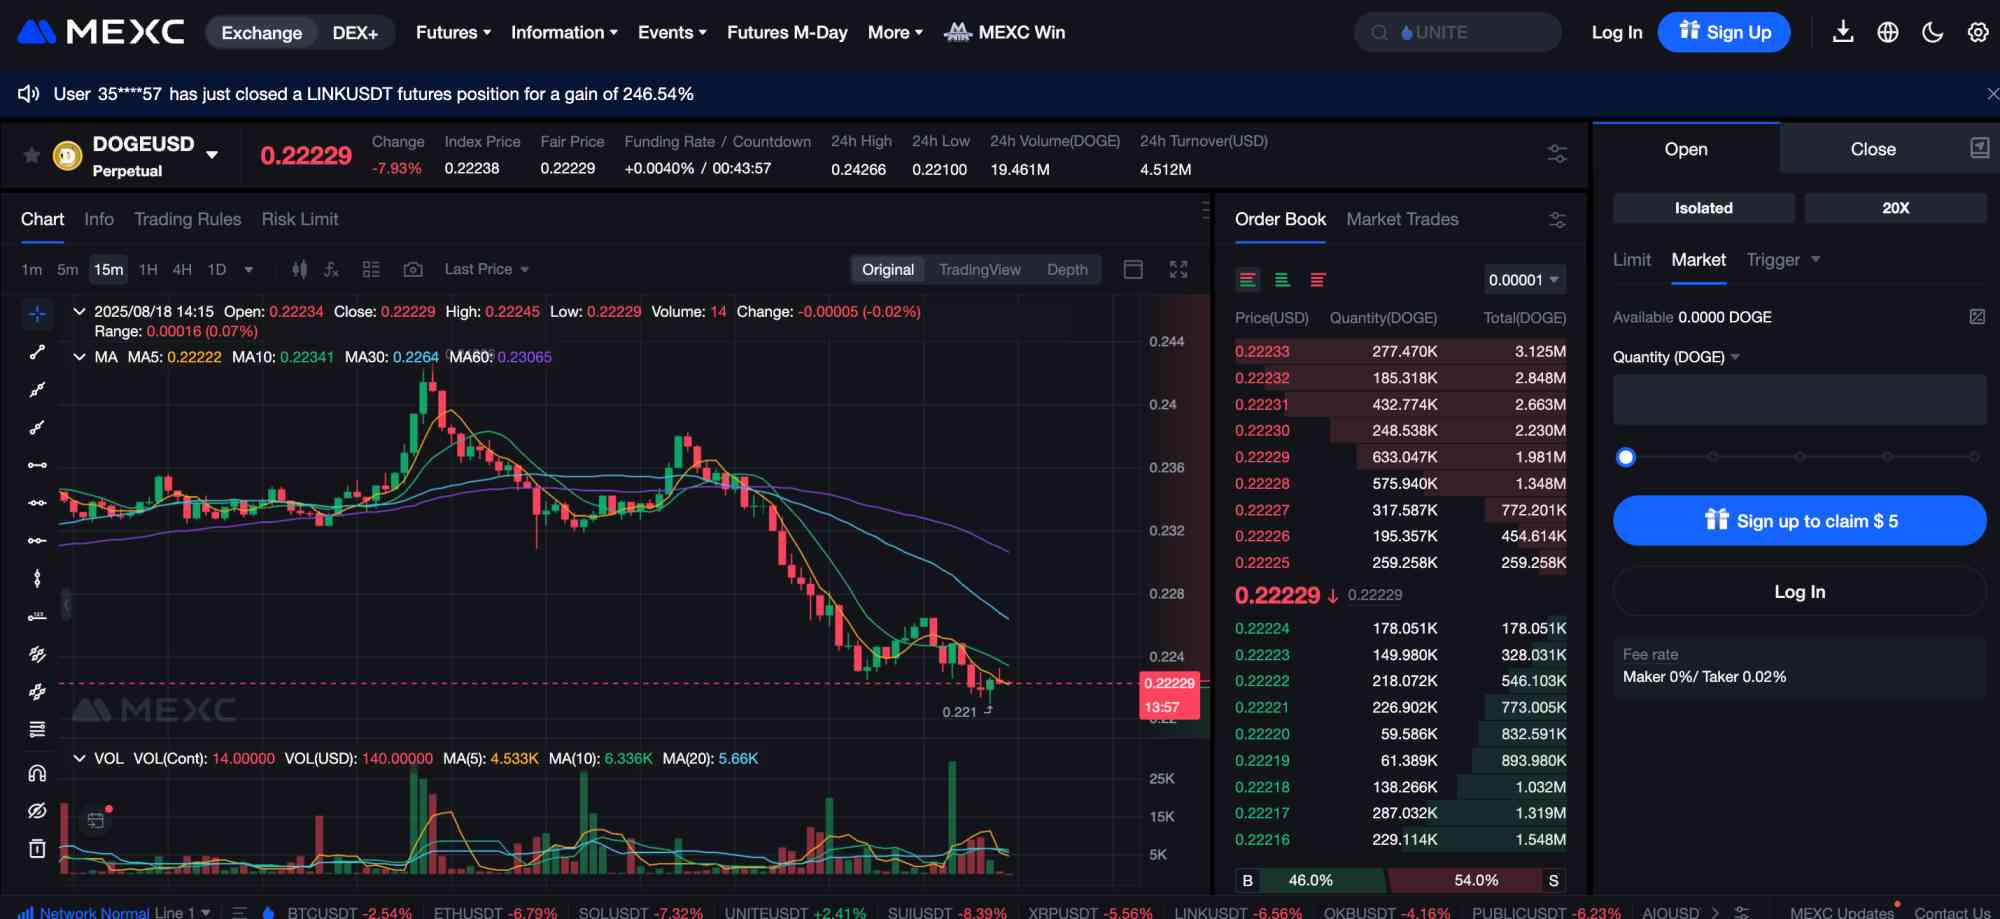
Task: Toggle dark mode with moon icon
Action: [1930, 32]
